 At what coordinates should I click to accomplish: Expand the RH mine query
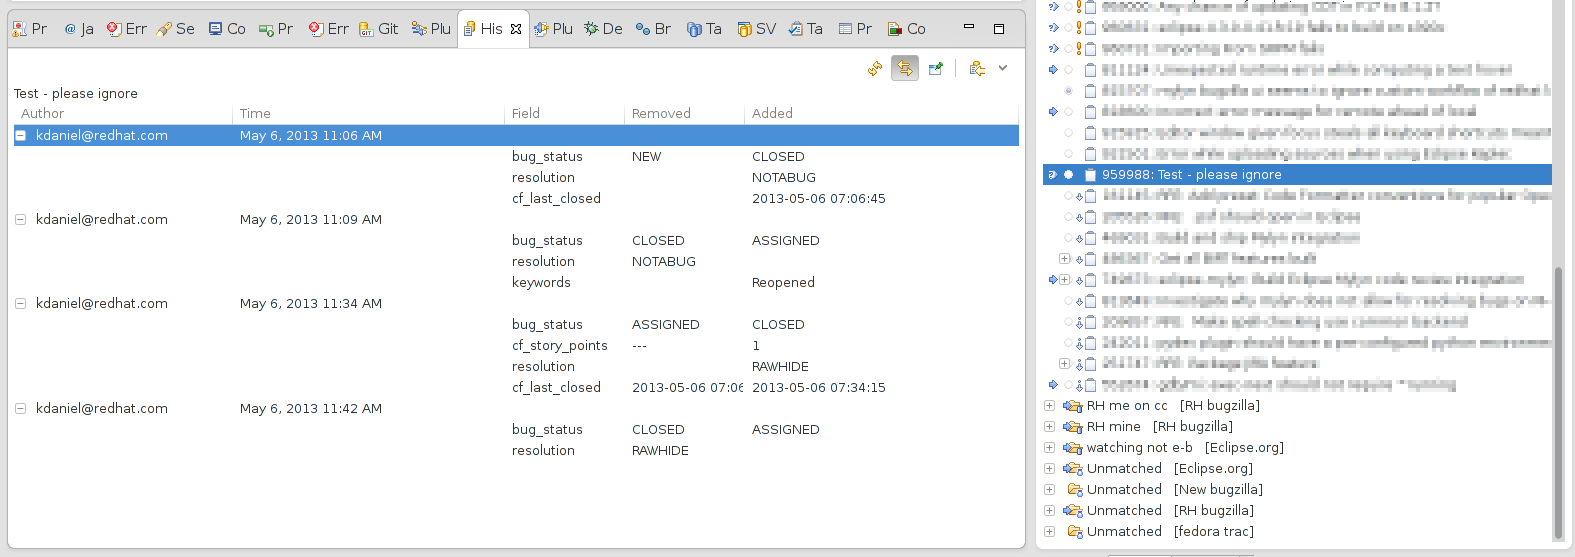pos(1049,426)
